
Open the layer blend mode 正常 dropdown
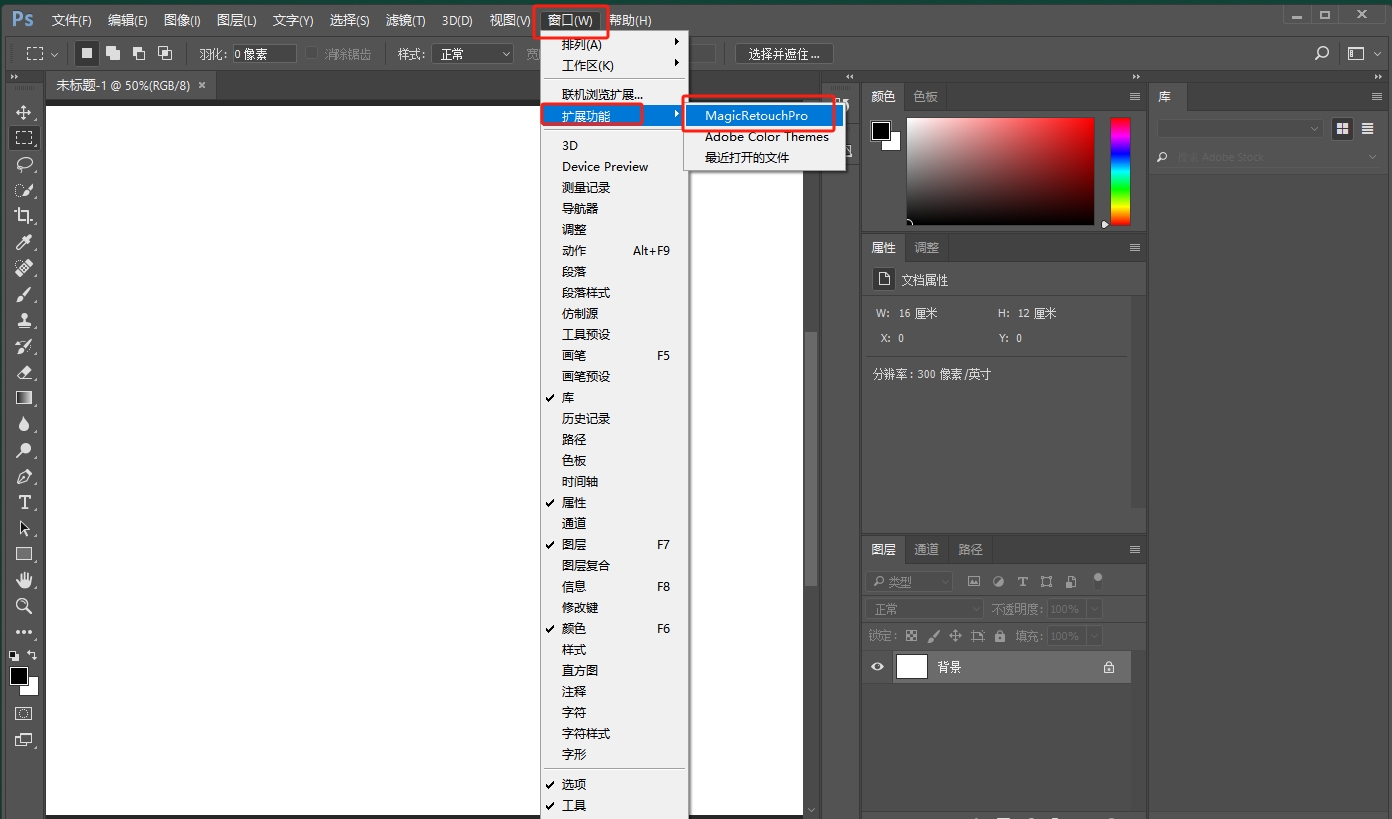[925, 608]
